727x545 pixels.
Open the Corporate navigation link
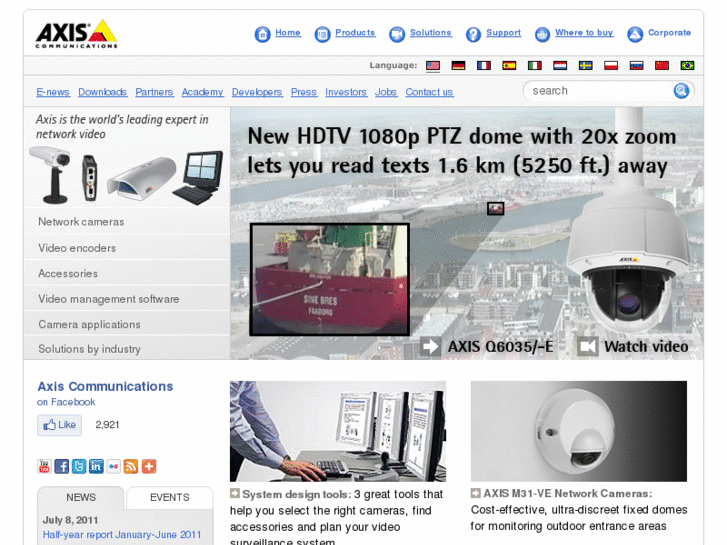coord(670,33)
